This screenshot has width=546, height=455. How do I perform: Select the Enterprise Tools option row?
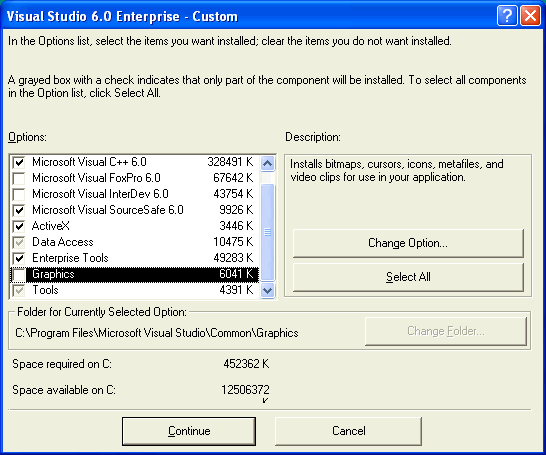(x=134, y=258)
